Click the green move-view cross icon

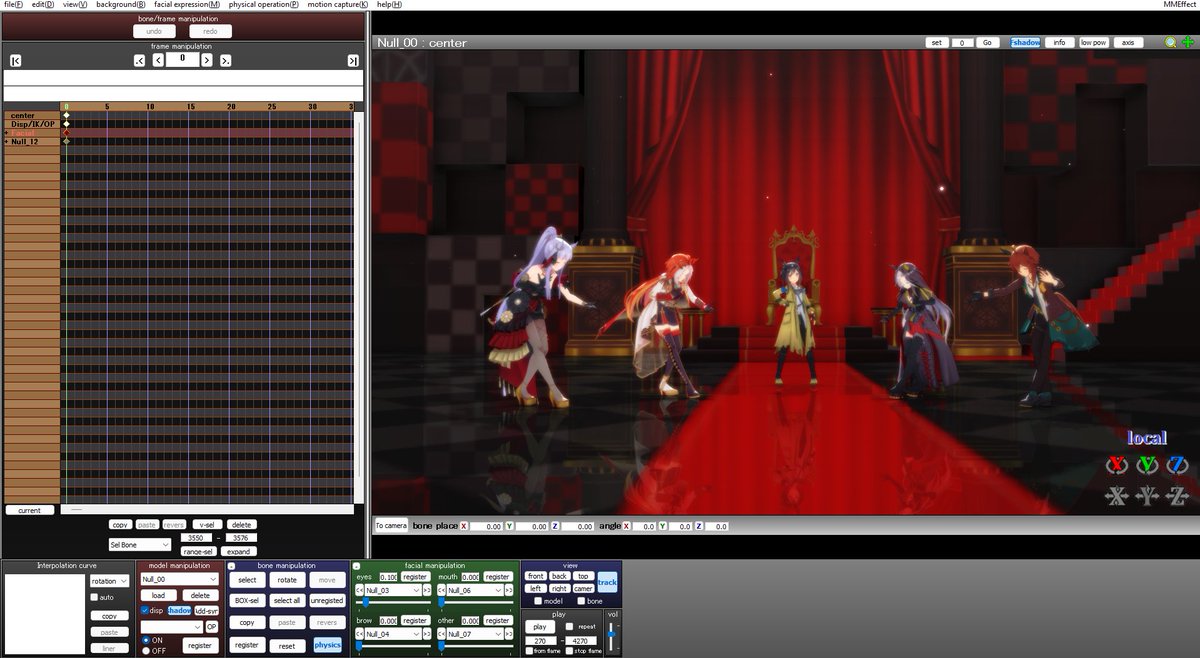[1187, 43]
